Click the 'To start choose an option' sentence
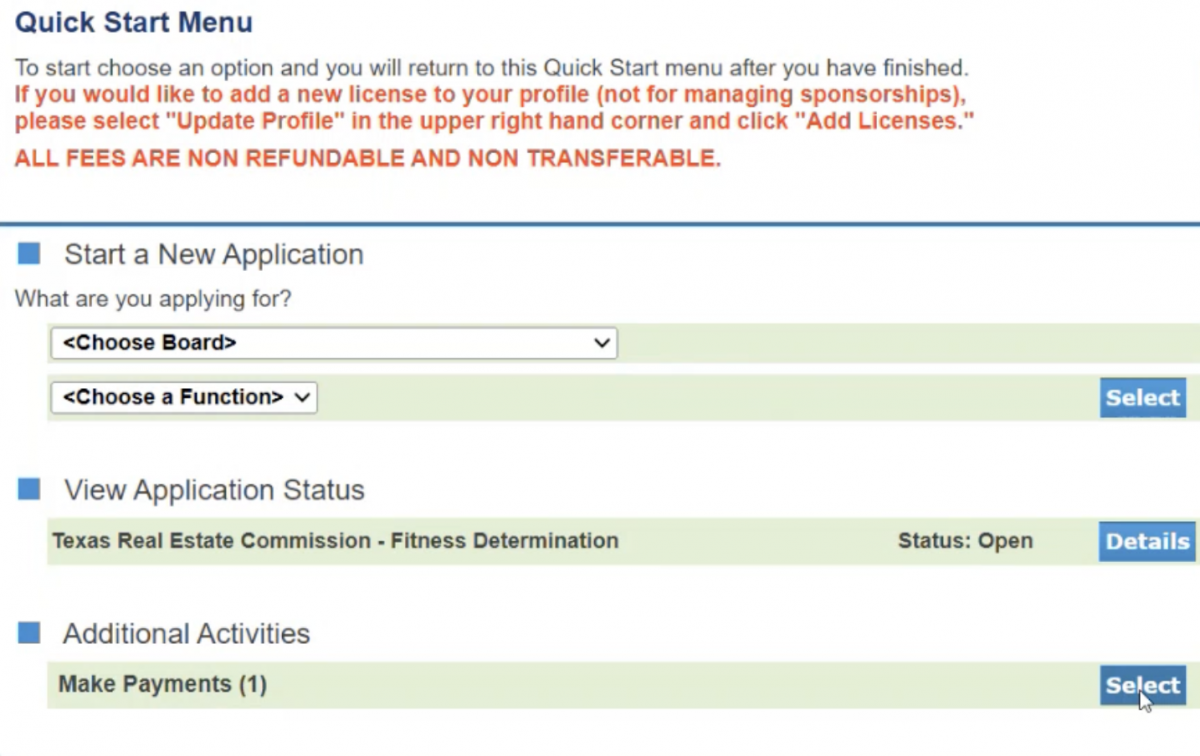Image resolution: width=1200 pixels, height=756 pixels. coord(491,69)
